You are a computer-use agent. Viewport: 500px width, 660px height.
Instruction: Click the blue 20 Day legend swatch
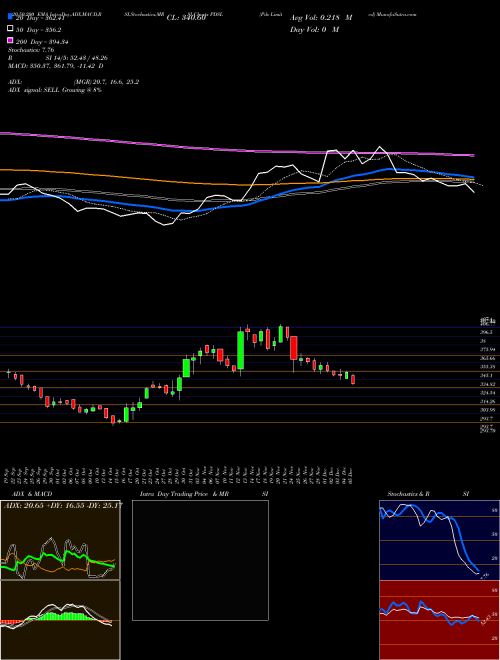[10, 17]
